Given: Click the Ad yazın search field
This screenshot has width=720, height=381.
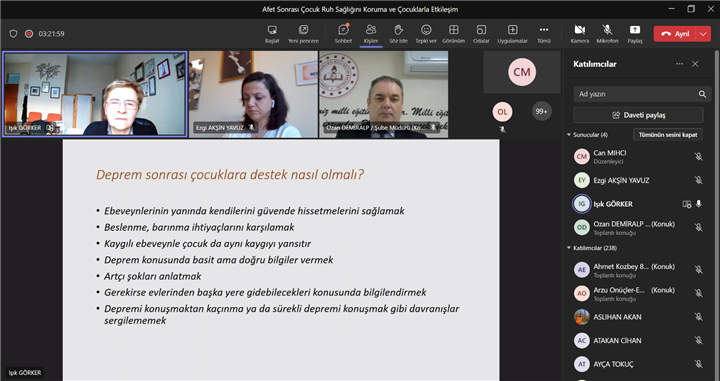Looking at the screenshot, I should point(638,94).
